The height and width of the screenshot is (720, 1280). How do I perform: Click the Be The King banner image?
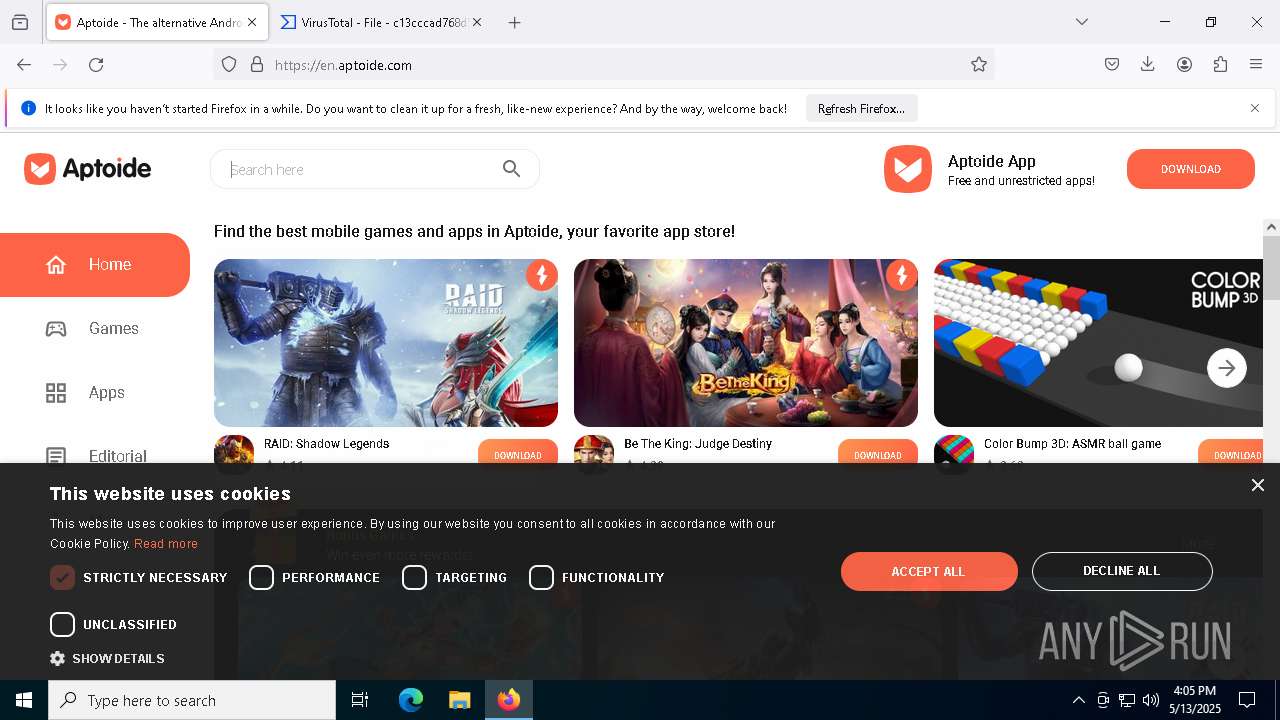(x=746, y=343)
